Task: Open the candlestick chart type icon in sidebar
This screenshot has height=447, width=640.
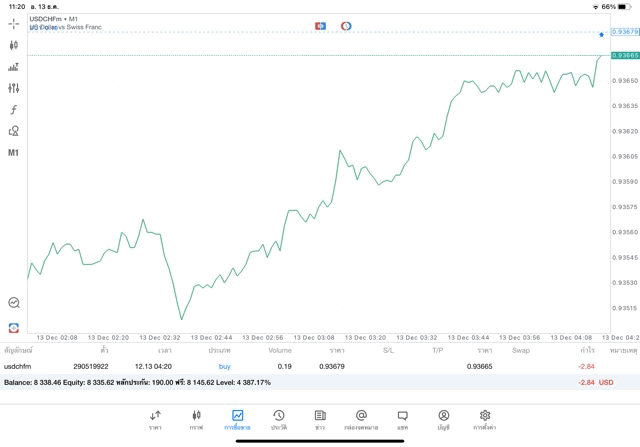Action: (13, 45)
